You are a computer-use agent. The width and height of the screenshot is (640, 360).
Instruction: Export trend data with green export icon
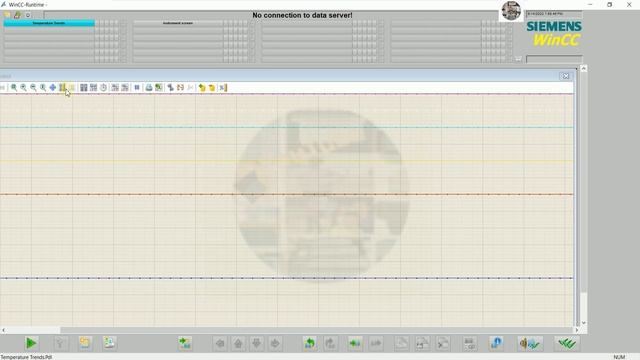(159, 87)
